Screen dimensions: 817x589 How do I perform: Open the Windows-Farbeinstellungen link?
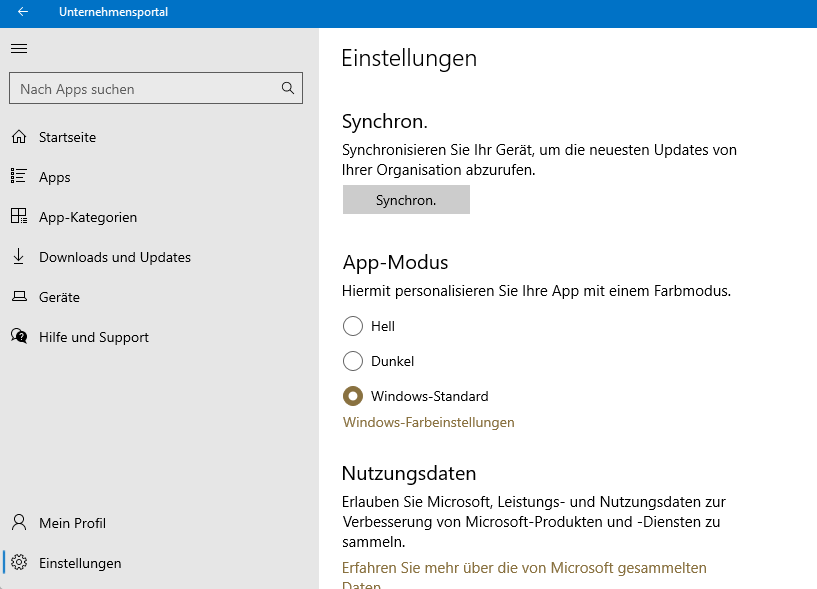[428, 422]
